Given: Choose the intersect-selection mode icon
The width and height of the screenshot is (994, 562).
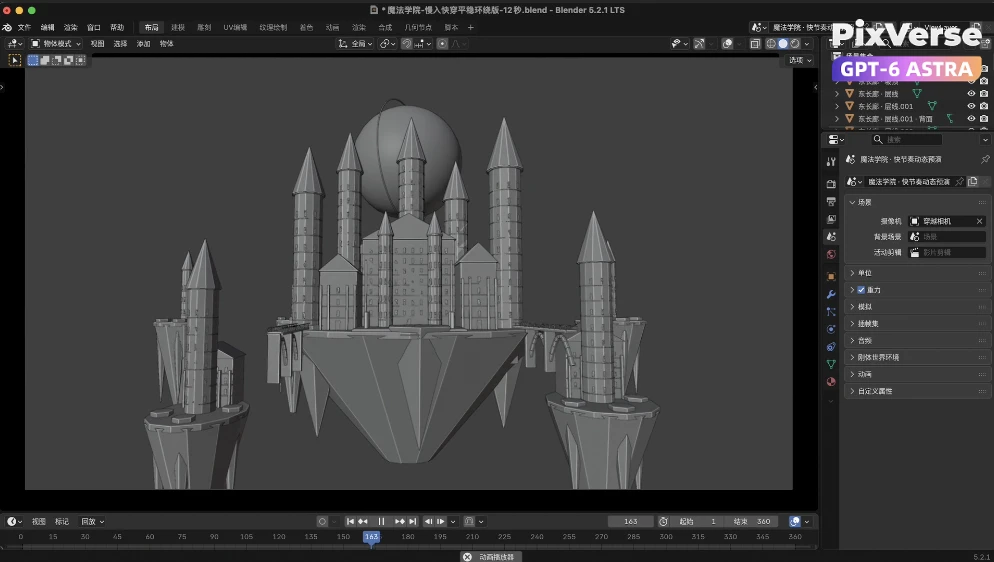Looking at the screenshot, I should click(81, 60).
